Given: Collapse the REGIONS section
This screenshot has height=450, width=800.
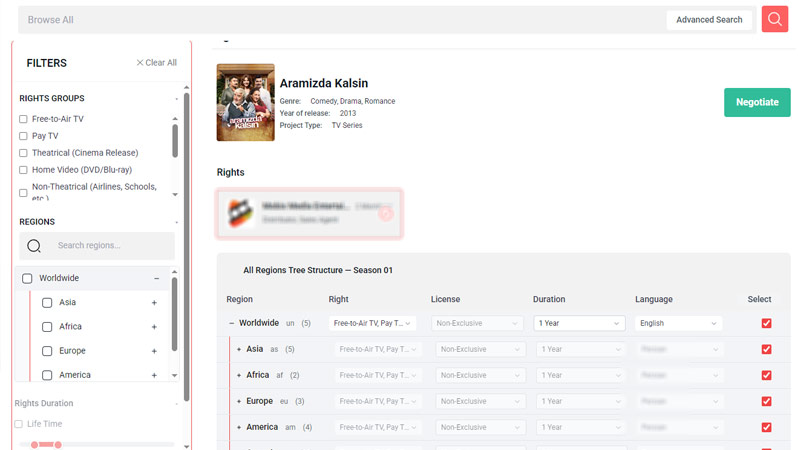Looking at the screenshot, I should pyautogui.click(x=177, y=222).
